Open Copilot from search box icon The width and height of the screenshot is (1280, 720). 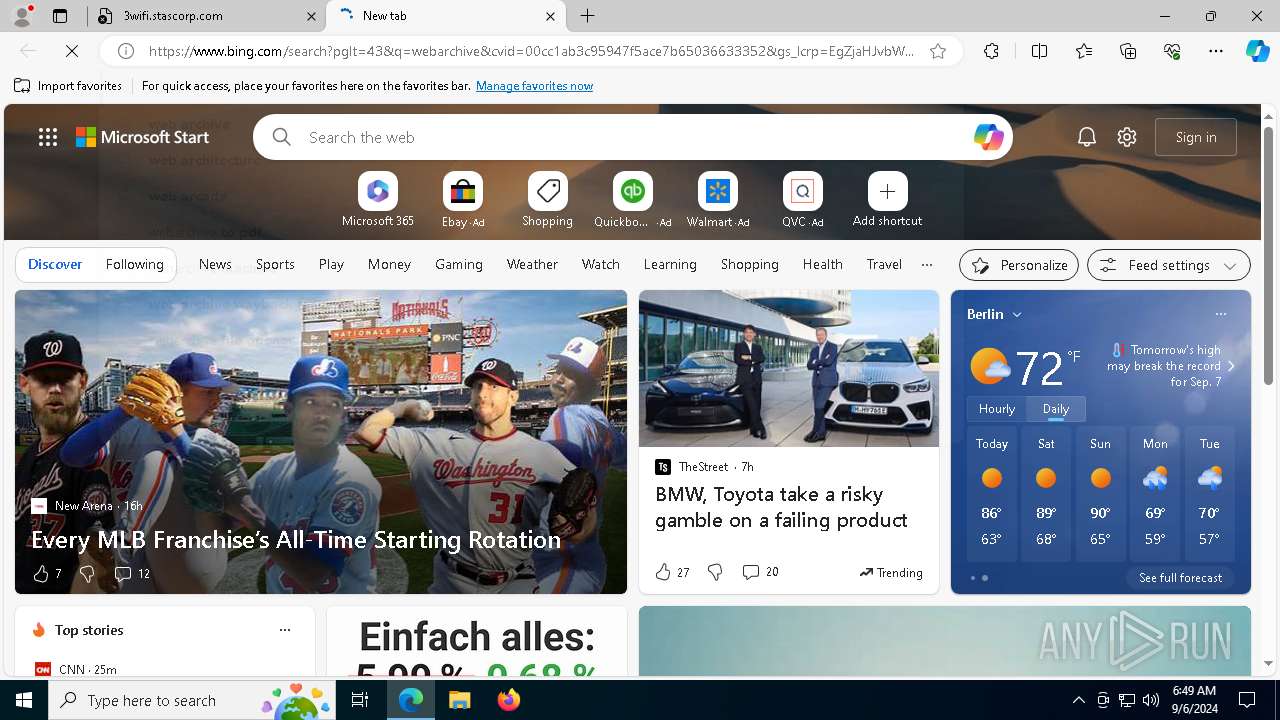click(988, 137)
